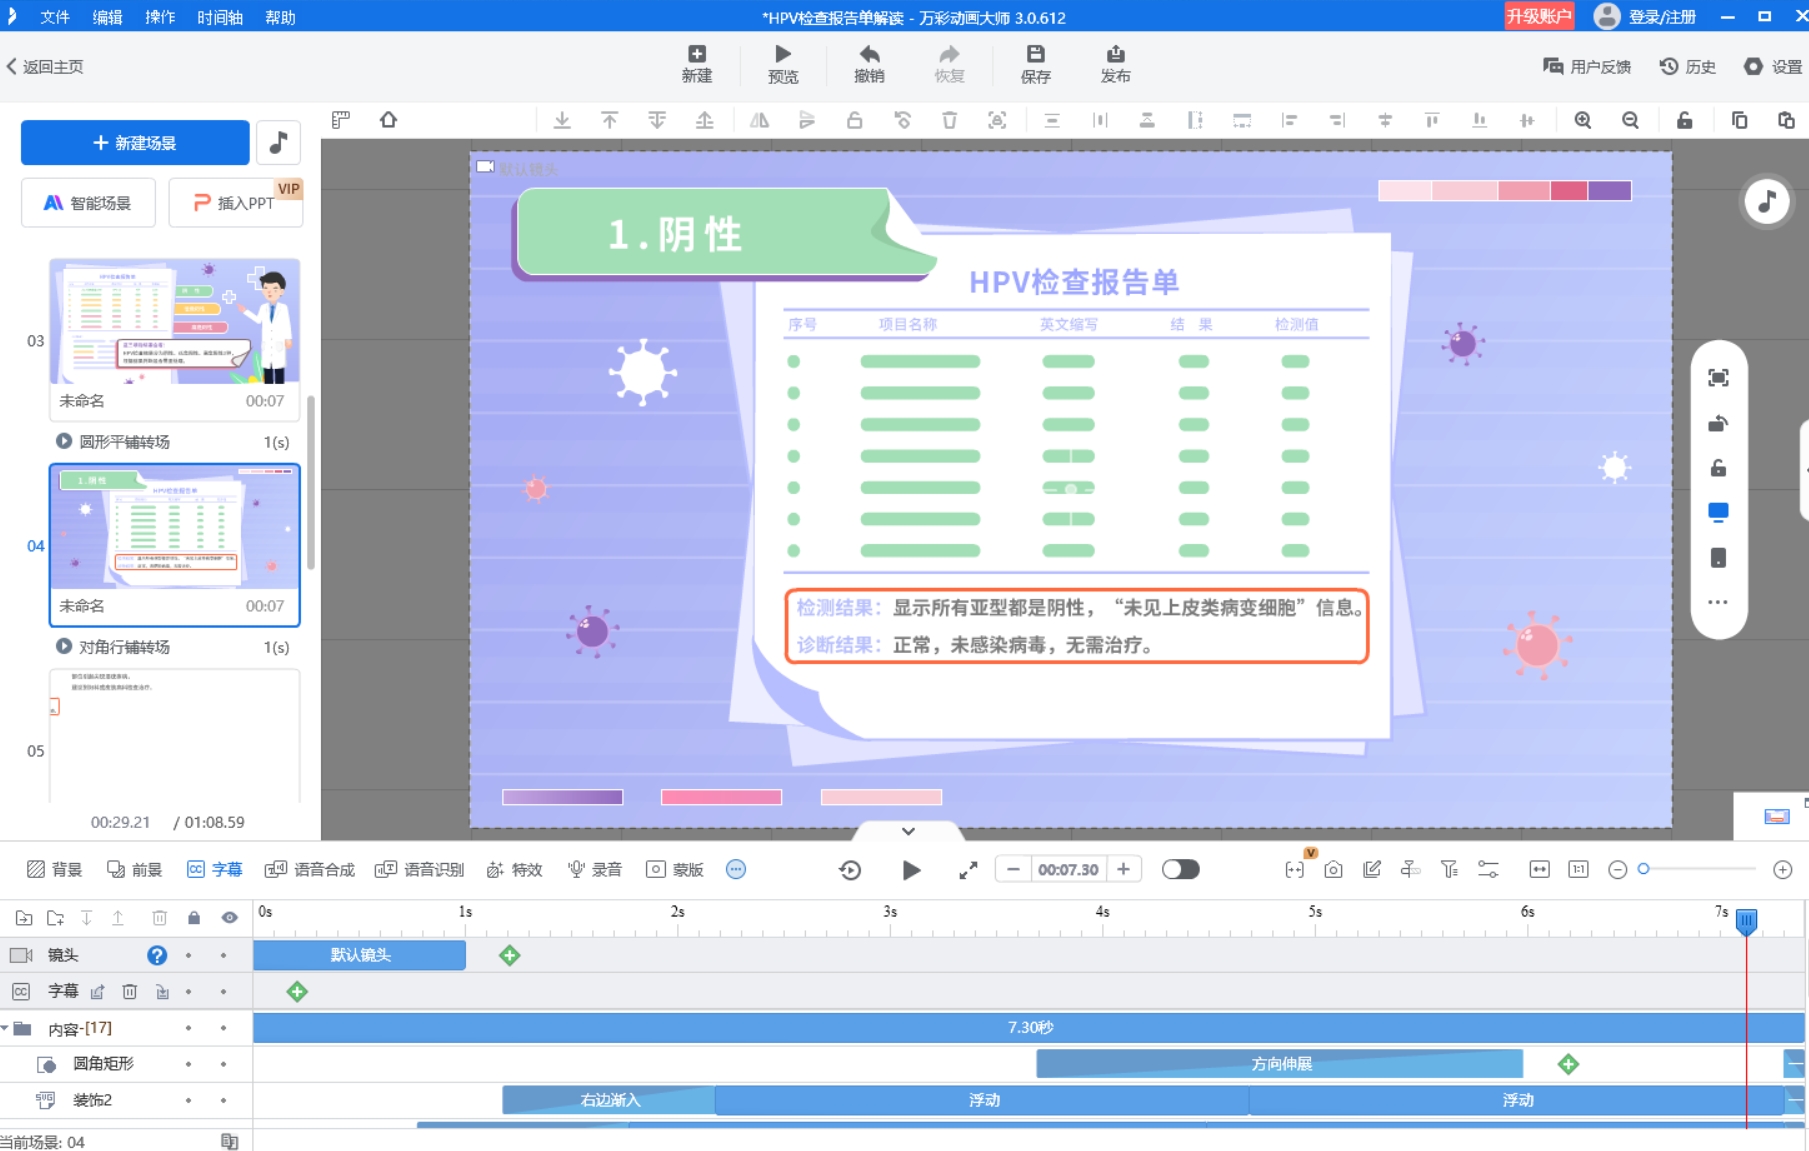Click the timeline zoom-in plus circle
Viewport: 1809px width, 1151px height.
click(x=1782, y=870)
